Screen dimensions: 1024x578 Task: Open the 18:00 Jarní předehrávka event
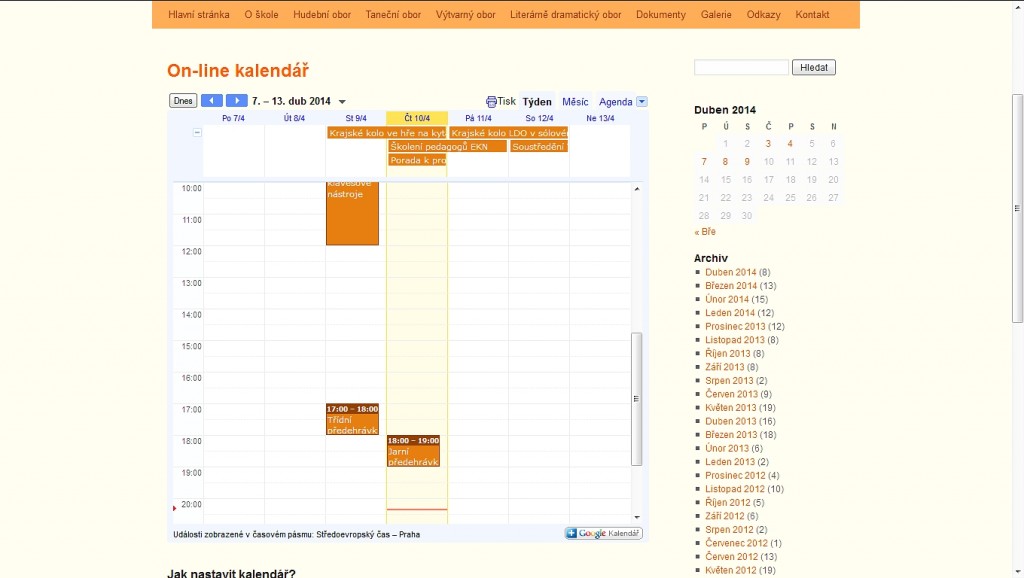click(x=413, y=452)
